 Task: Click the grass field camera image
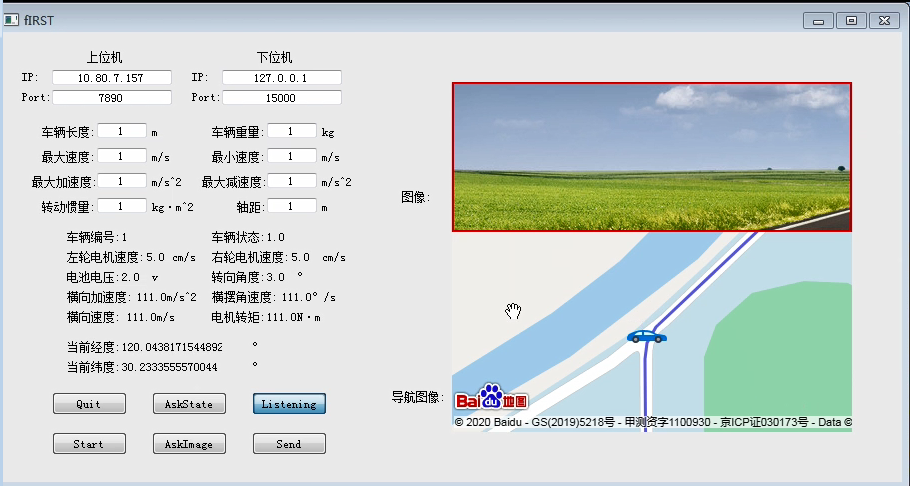click(652, 157)
